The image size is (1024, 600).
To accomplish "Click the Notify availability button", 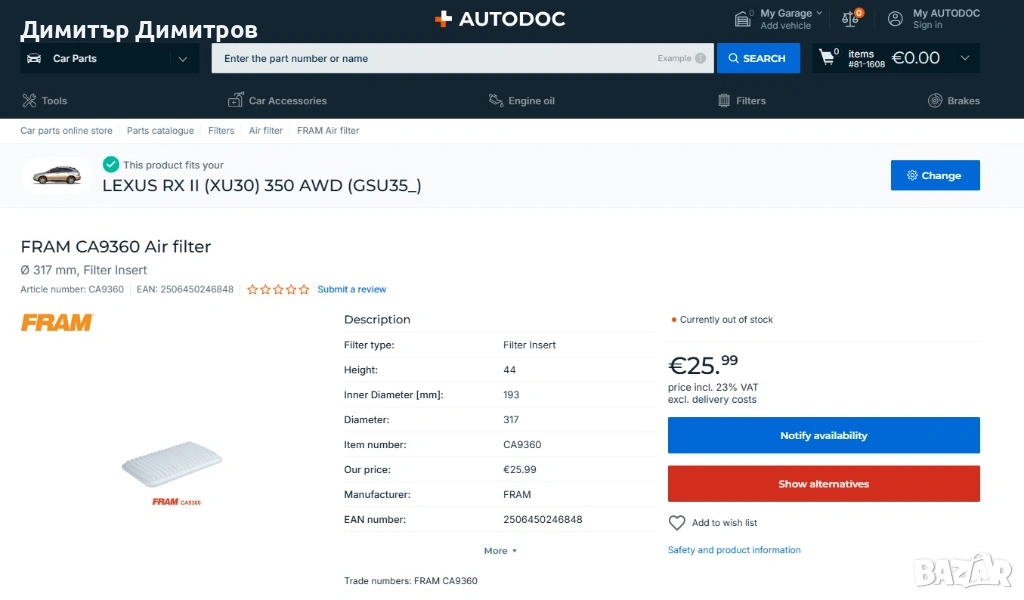I will click(823, 436).
